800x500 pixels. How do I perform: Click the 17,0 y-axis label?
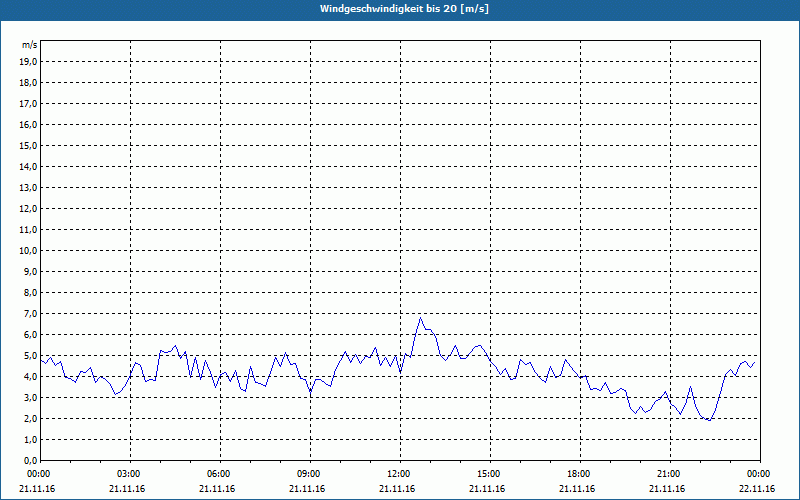[x=28, y=104]
